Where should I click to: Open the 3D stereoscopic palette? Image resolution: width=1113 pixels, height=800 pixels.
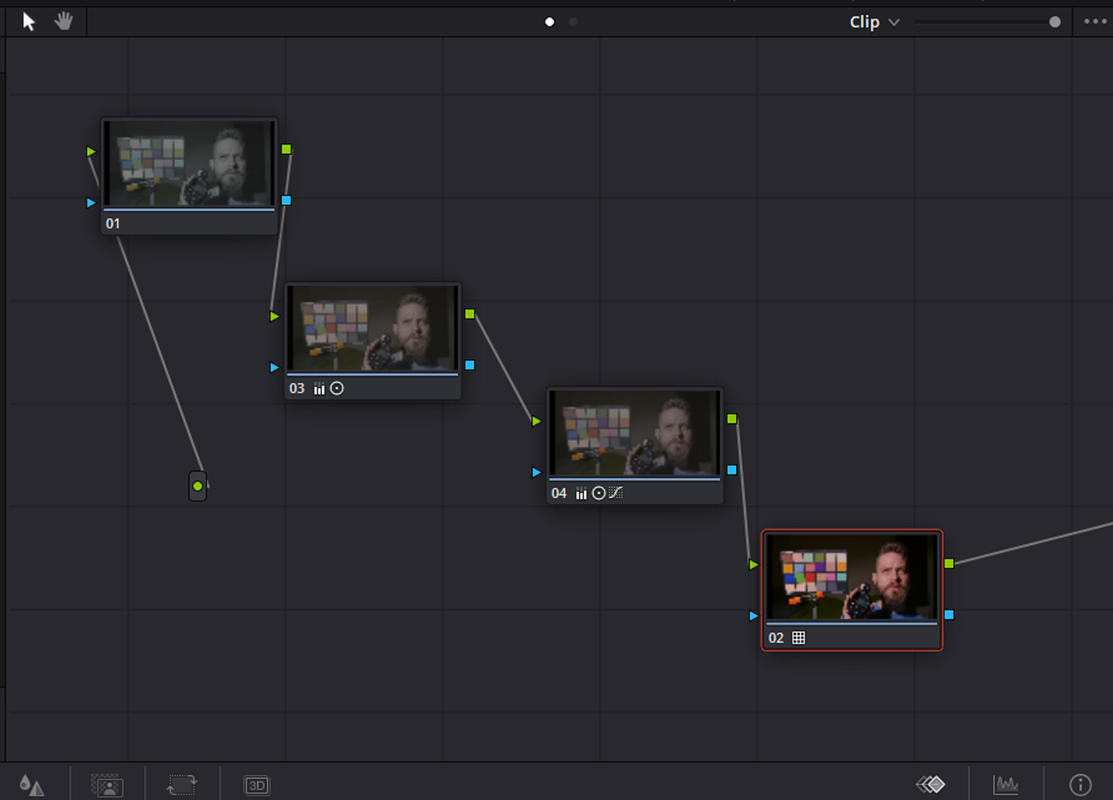coord(257,786)
